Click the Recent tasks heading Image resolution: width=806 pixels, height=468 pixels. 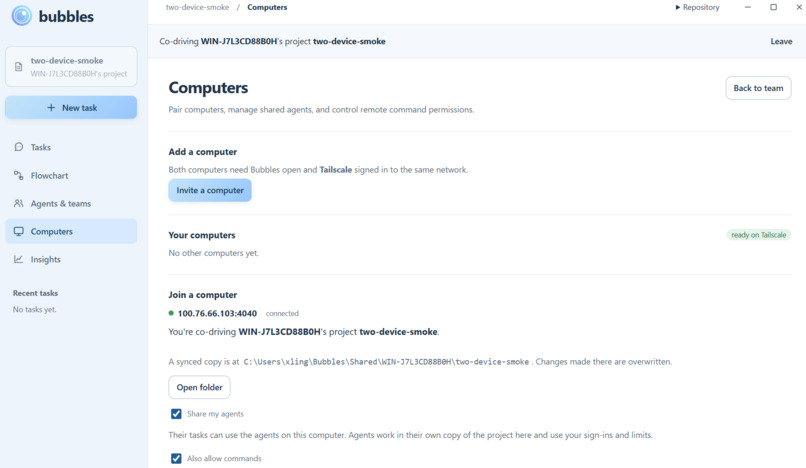(x=35, y=293)
